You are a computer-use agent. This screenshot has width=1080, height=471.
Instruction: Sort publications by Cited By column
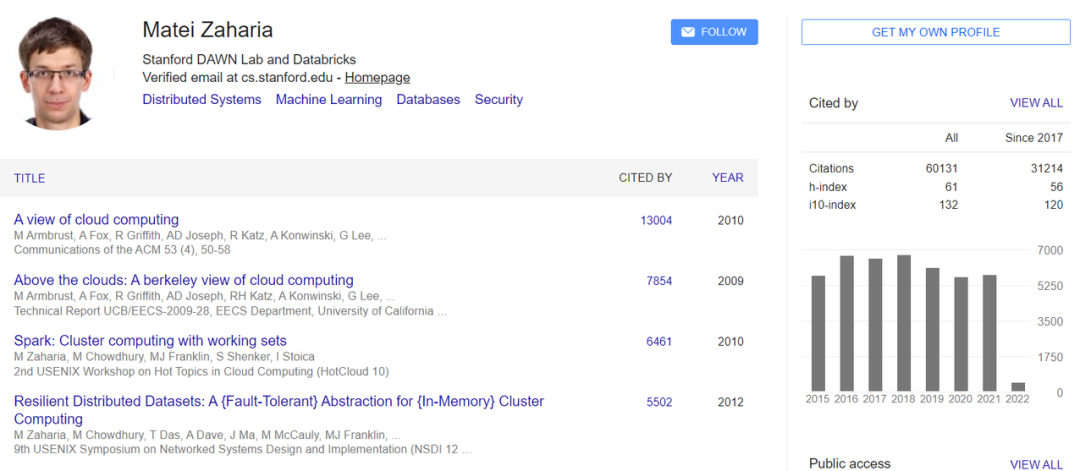click(x=645, y=178)
